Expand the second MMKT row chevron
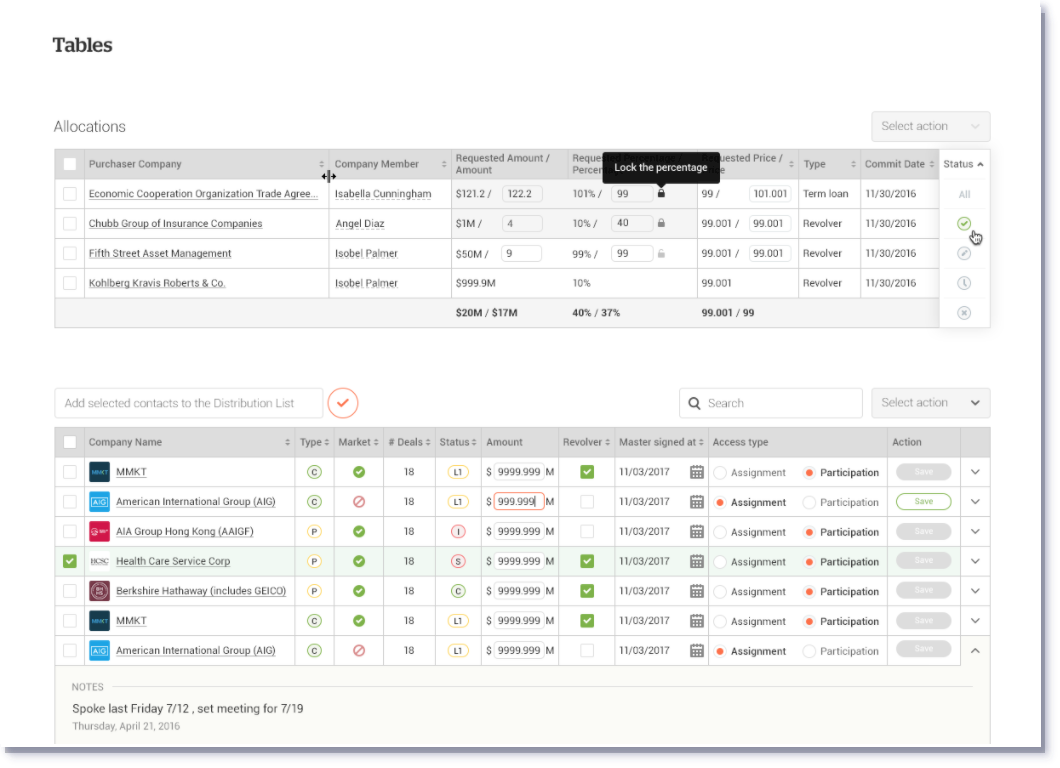 coord(975,621)
